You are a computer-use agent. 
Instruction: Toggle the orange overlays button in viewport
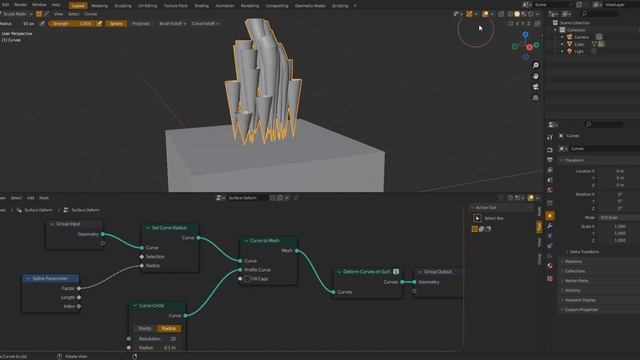pos(485,14)
